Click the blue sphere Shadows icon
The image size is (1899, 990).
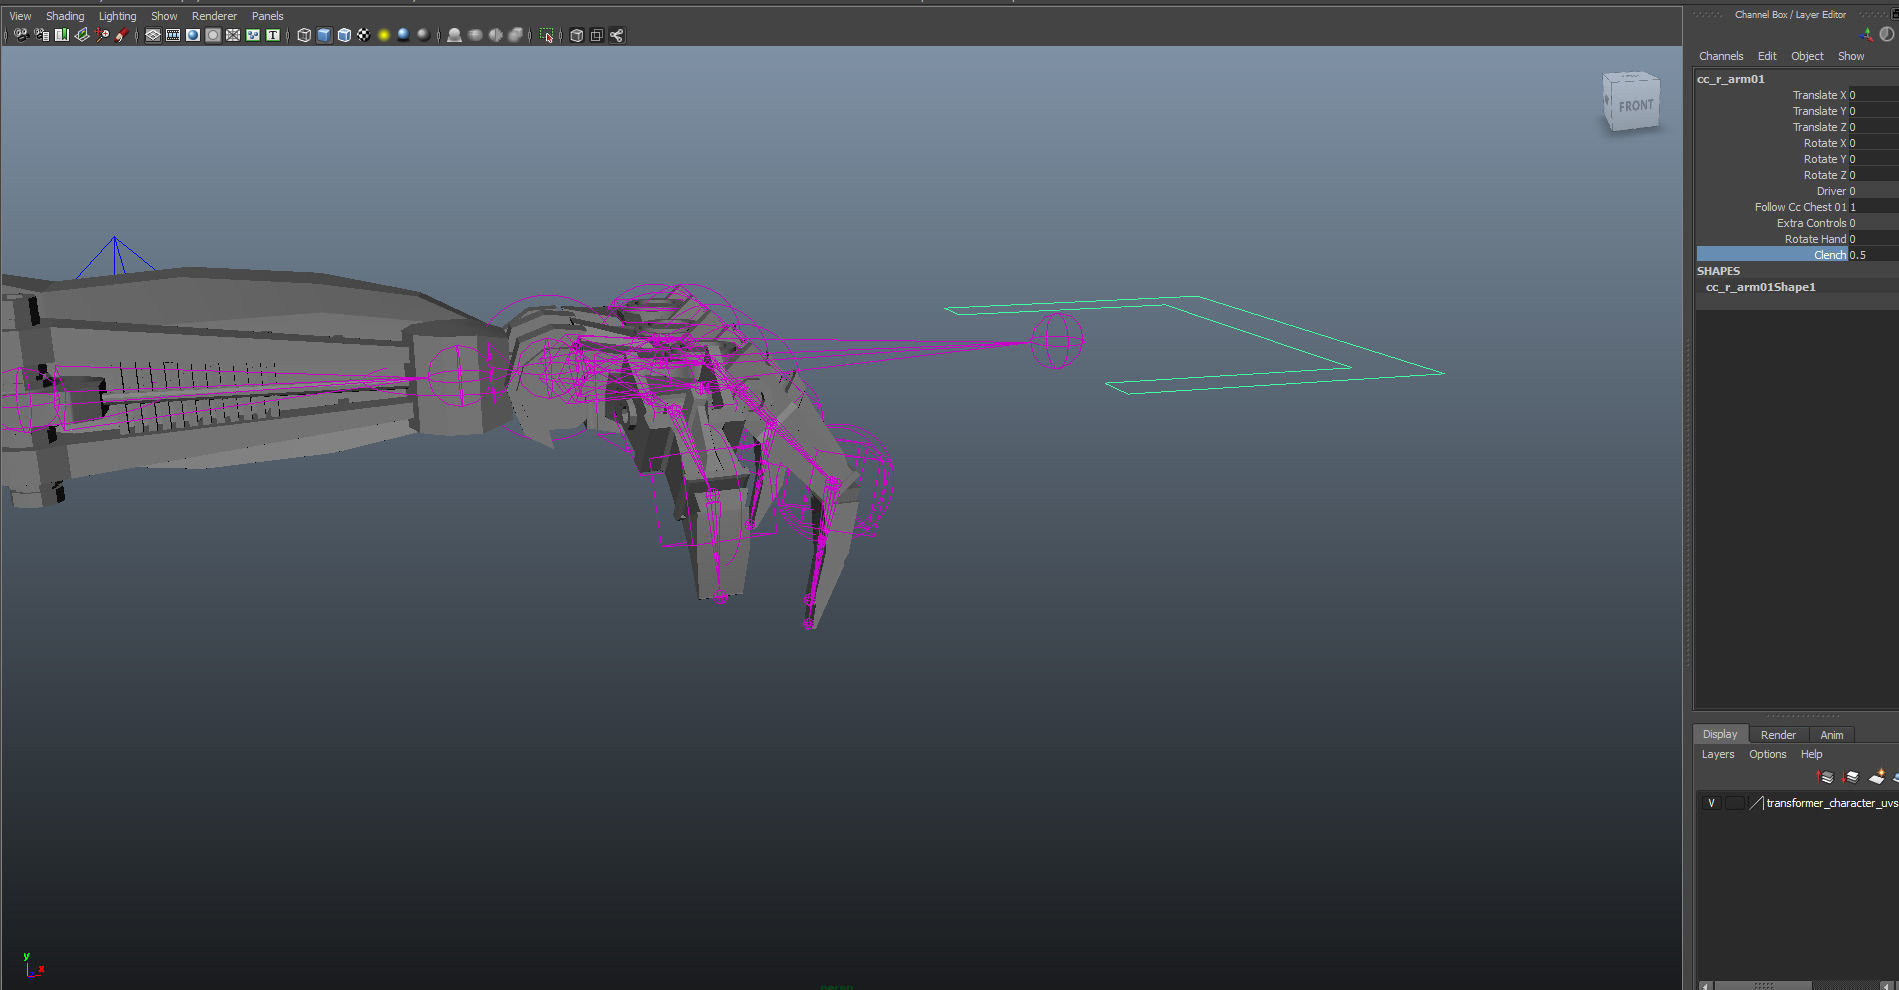pyautogui.click(x=404, y=35)
